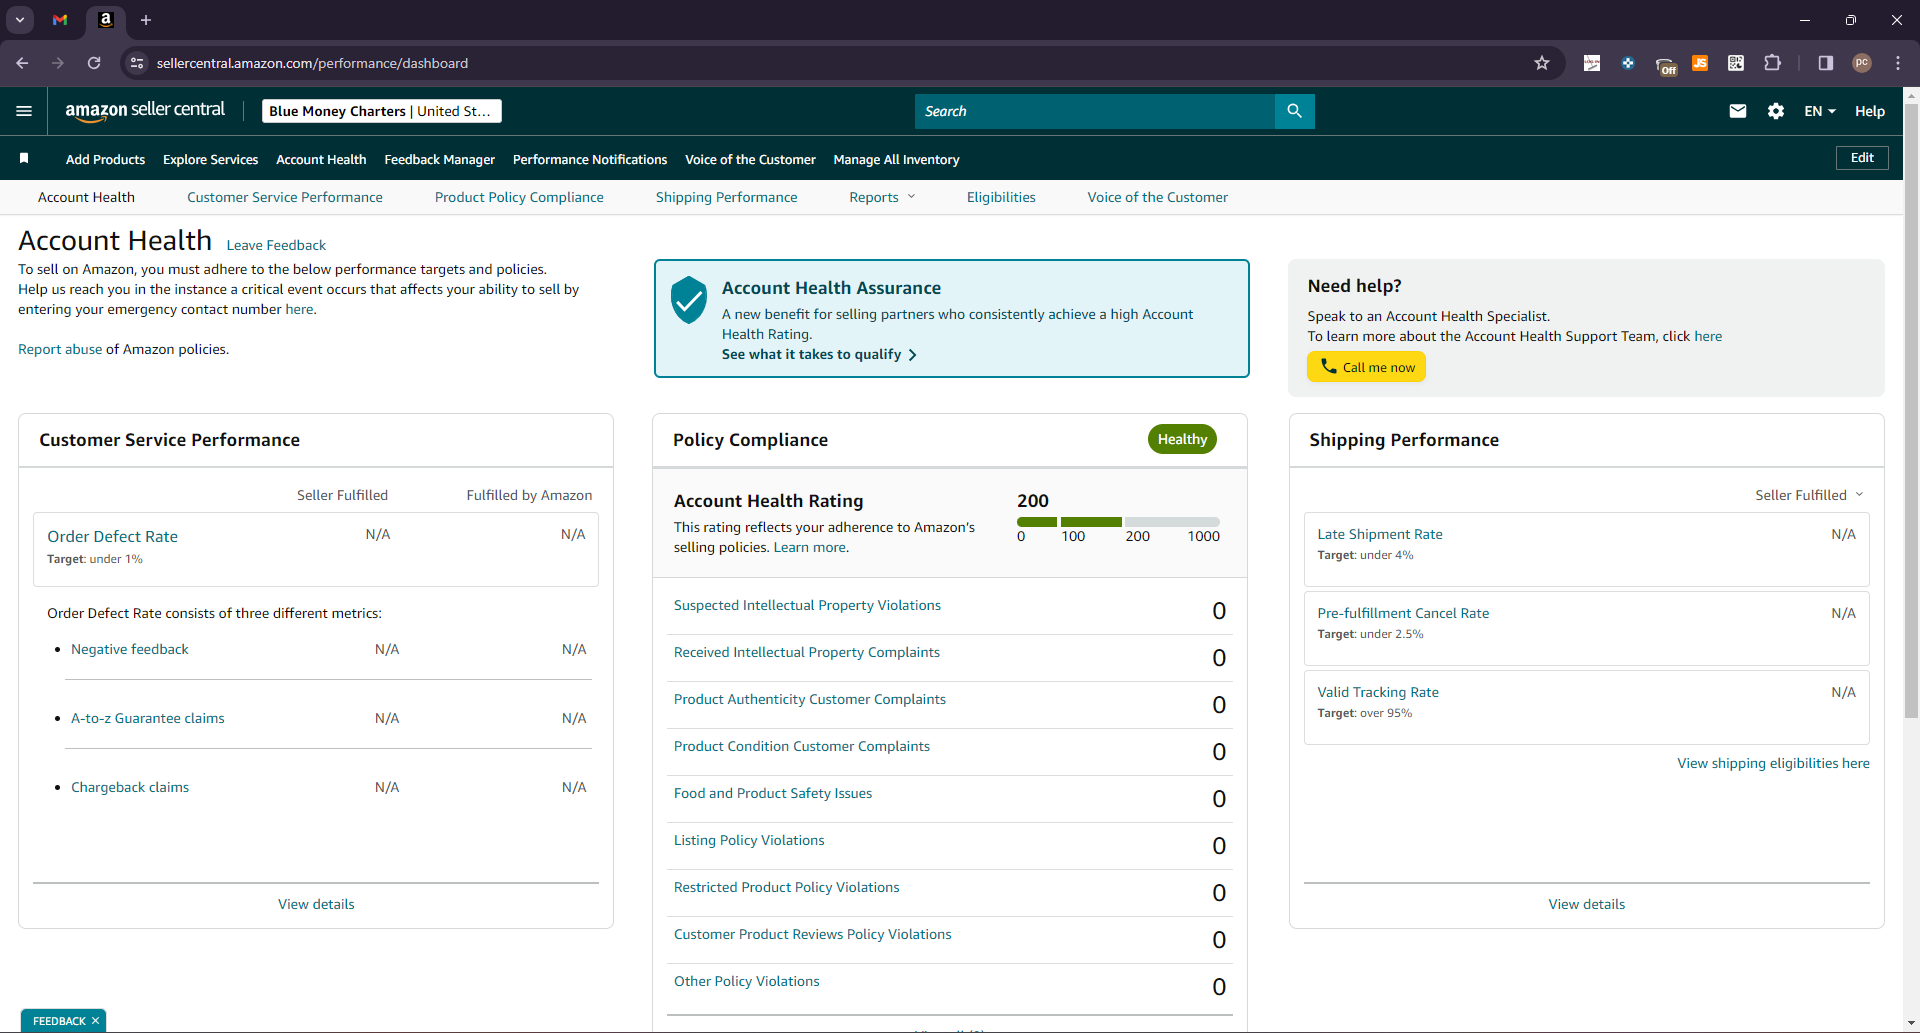Click the browser address bar URL
This screenshot has height=1033, width=1920.
(x=312, y=63)
